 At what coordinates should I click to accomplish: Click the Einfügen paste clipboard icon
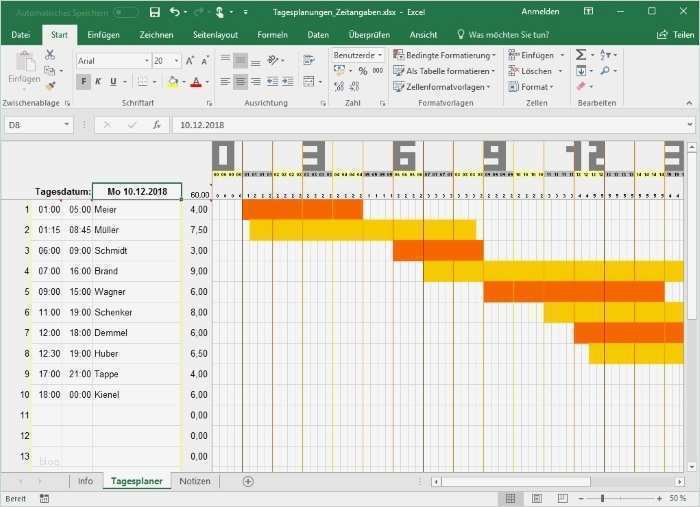[25, 62]
